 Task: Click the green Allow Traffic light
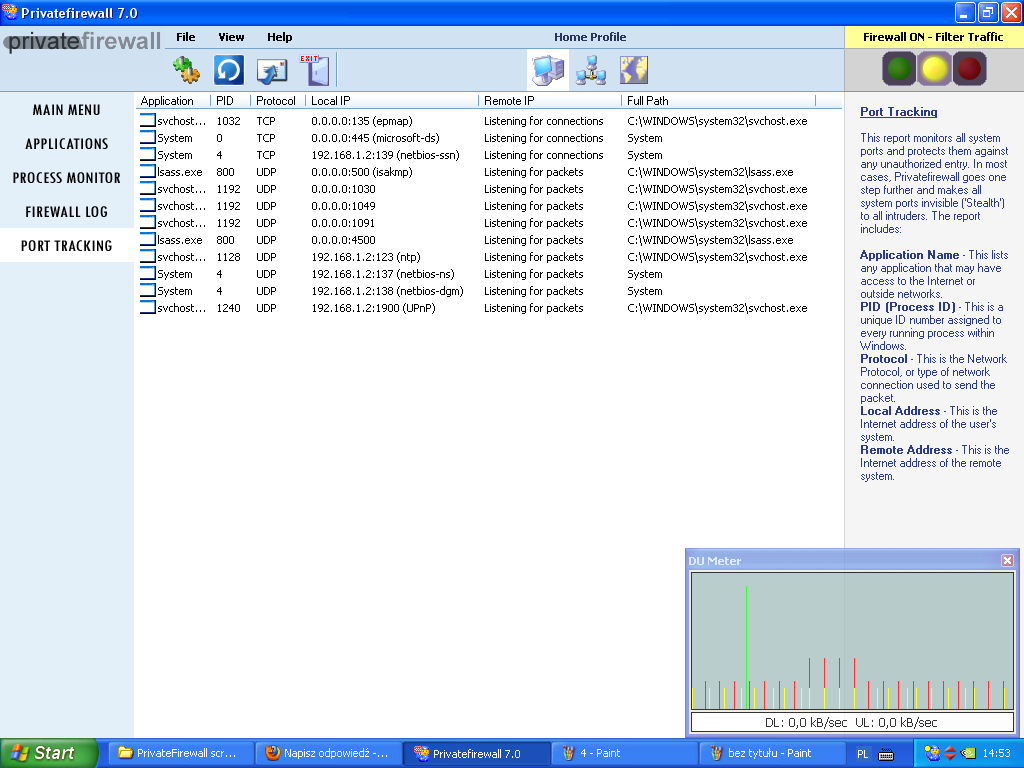(x=899, y=69)
